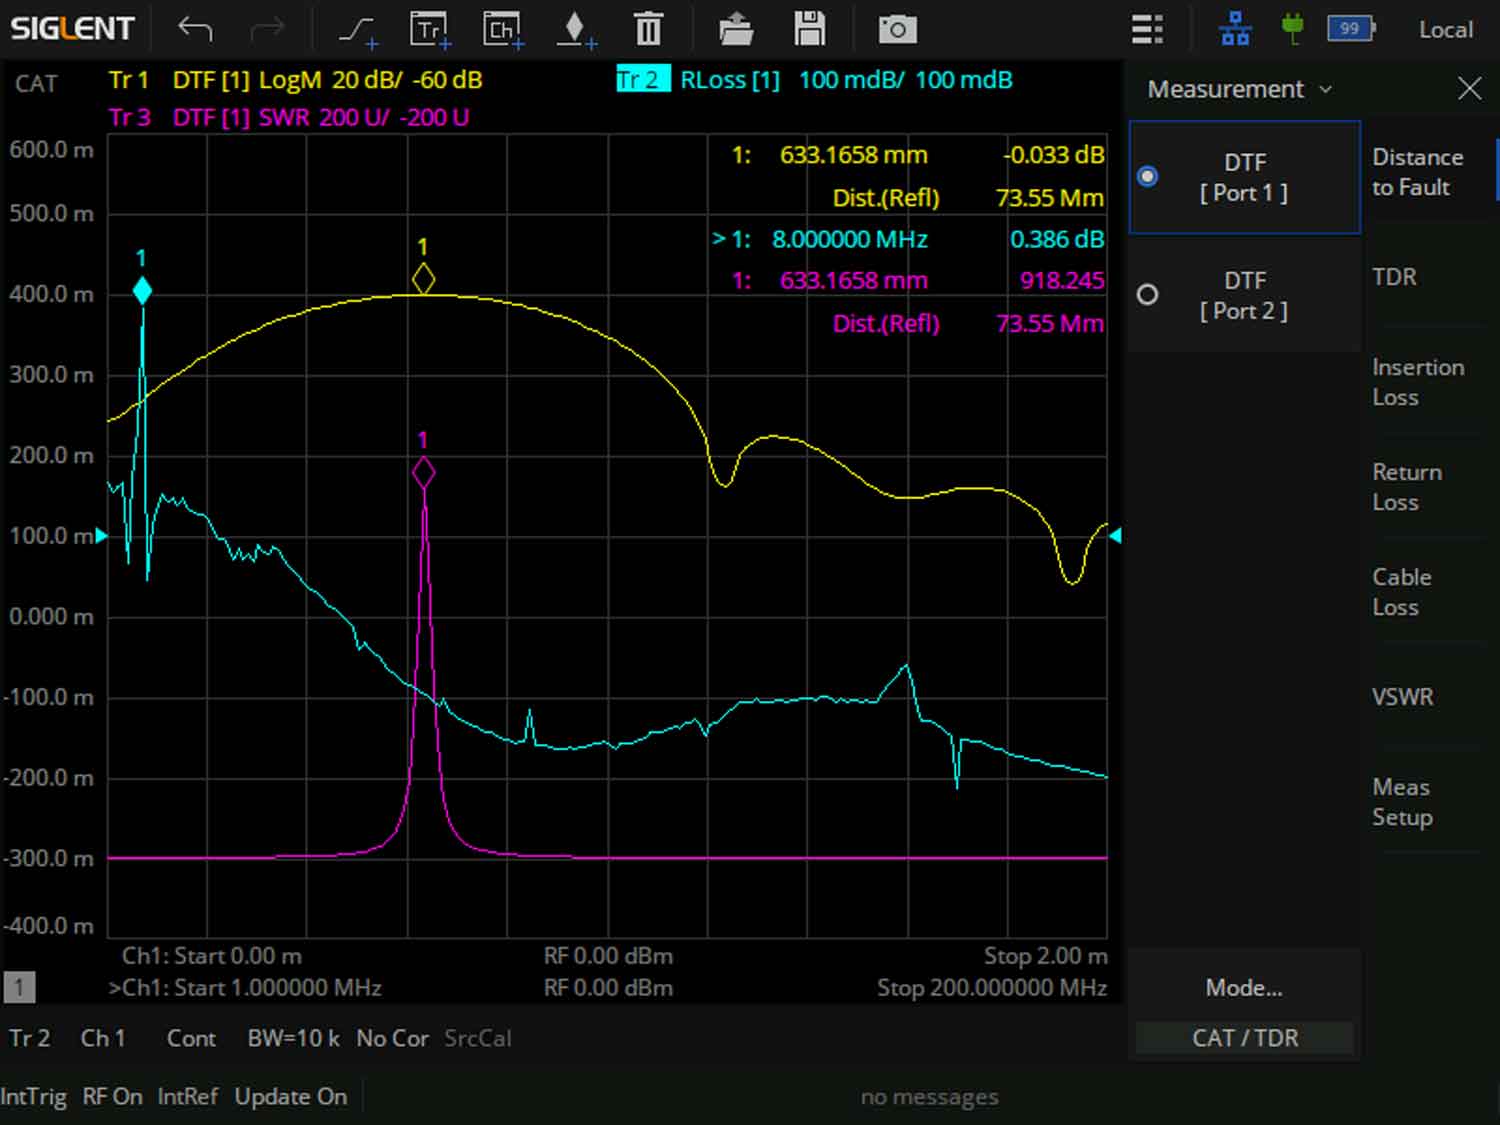
Task: Add a new trace with Tr+ icon
Action: 430,30
